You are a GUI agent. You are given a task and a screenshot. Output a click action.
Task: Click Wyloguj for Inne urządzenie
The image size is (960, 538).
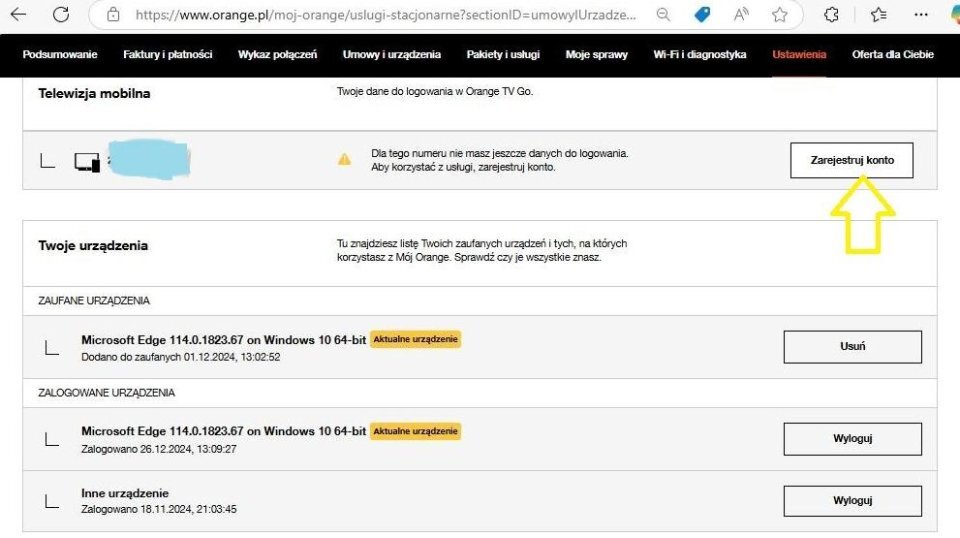click(852, 501)
